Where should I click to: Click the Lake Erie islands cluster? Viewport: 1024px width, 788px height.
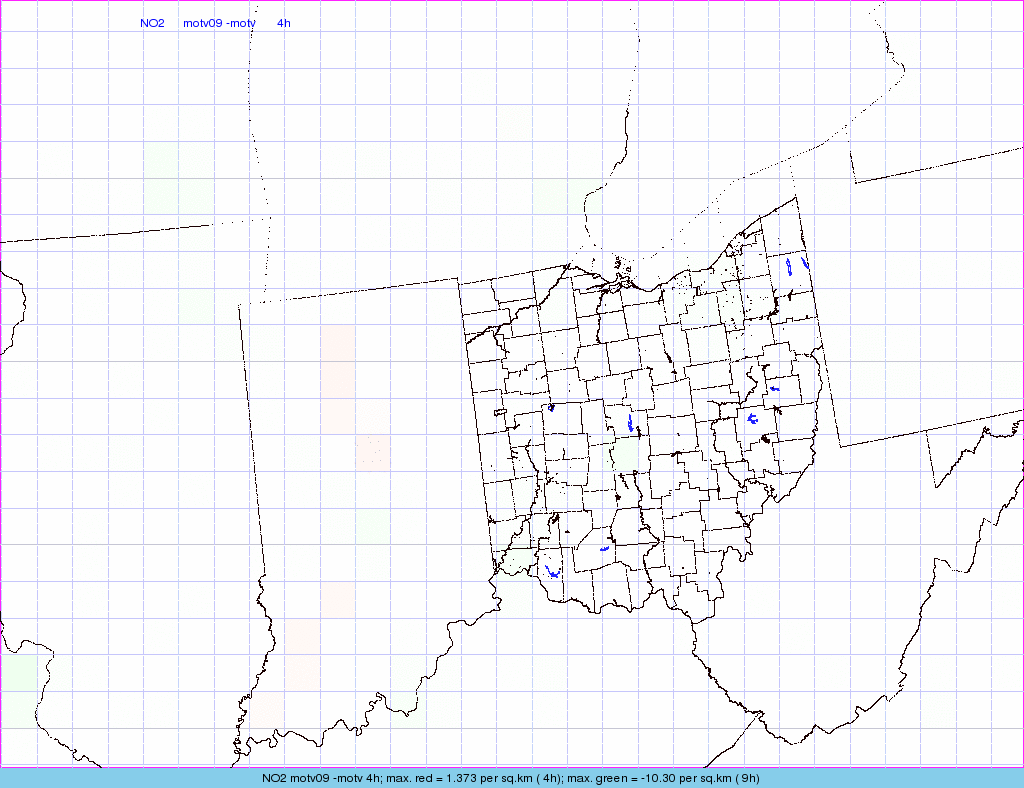pos(624,267)
